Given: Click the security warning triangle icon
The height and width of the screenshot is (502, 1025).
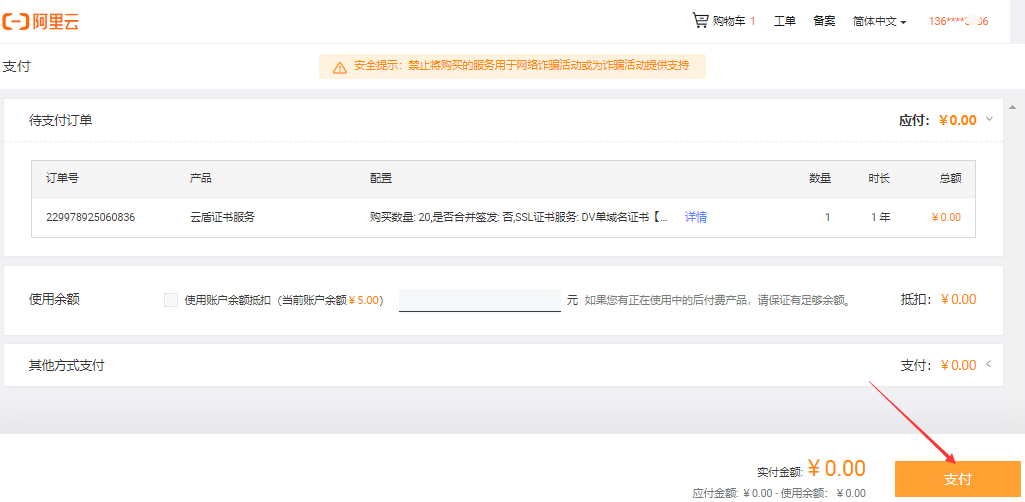Looking at the screenshot, I should point(339,67).
